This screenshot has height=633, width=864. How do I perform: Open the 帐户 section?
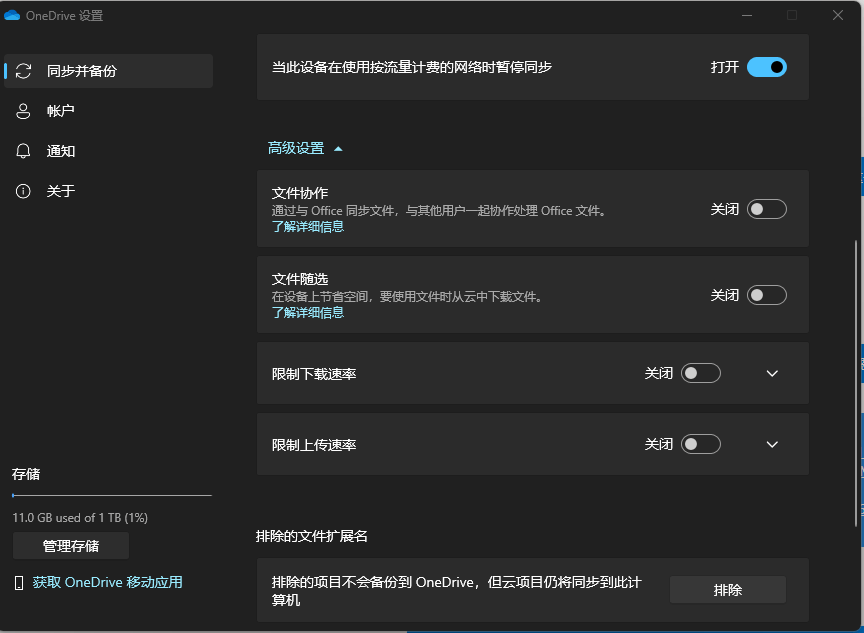[x=109, y=111]
